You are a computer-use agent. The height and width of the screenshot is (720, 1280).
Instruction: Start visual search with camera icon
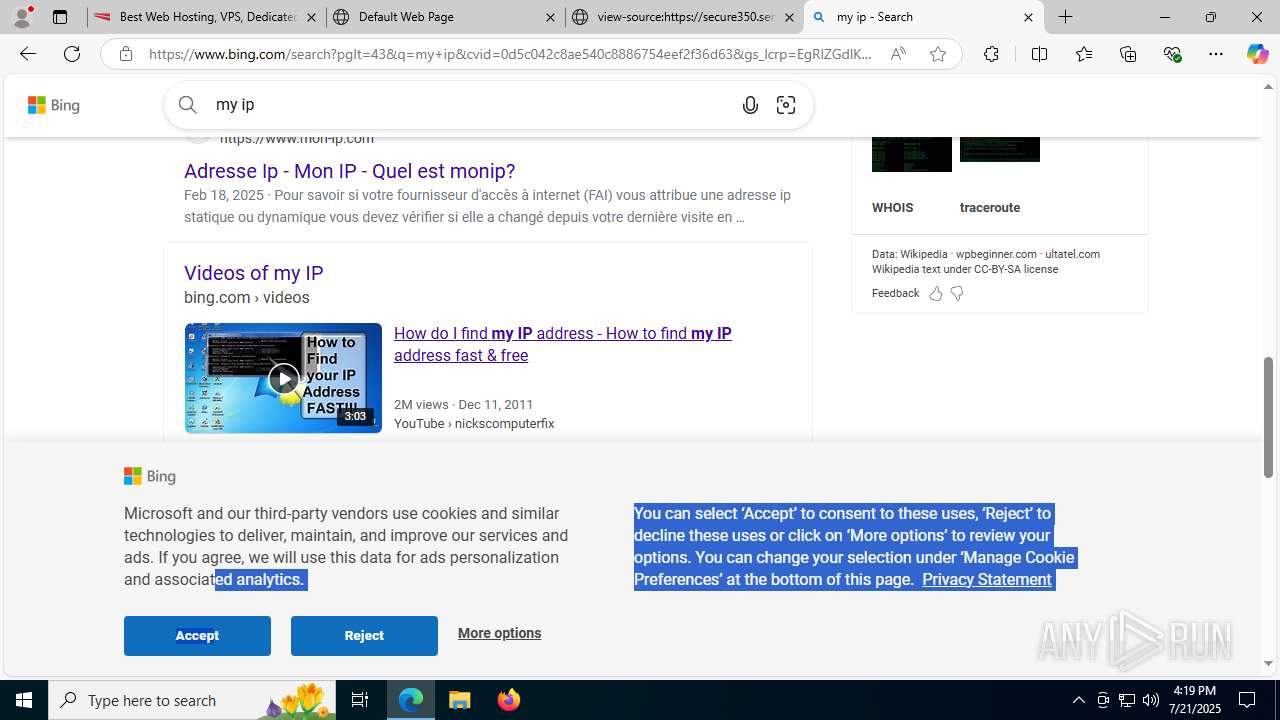[786, 105]
